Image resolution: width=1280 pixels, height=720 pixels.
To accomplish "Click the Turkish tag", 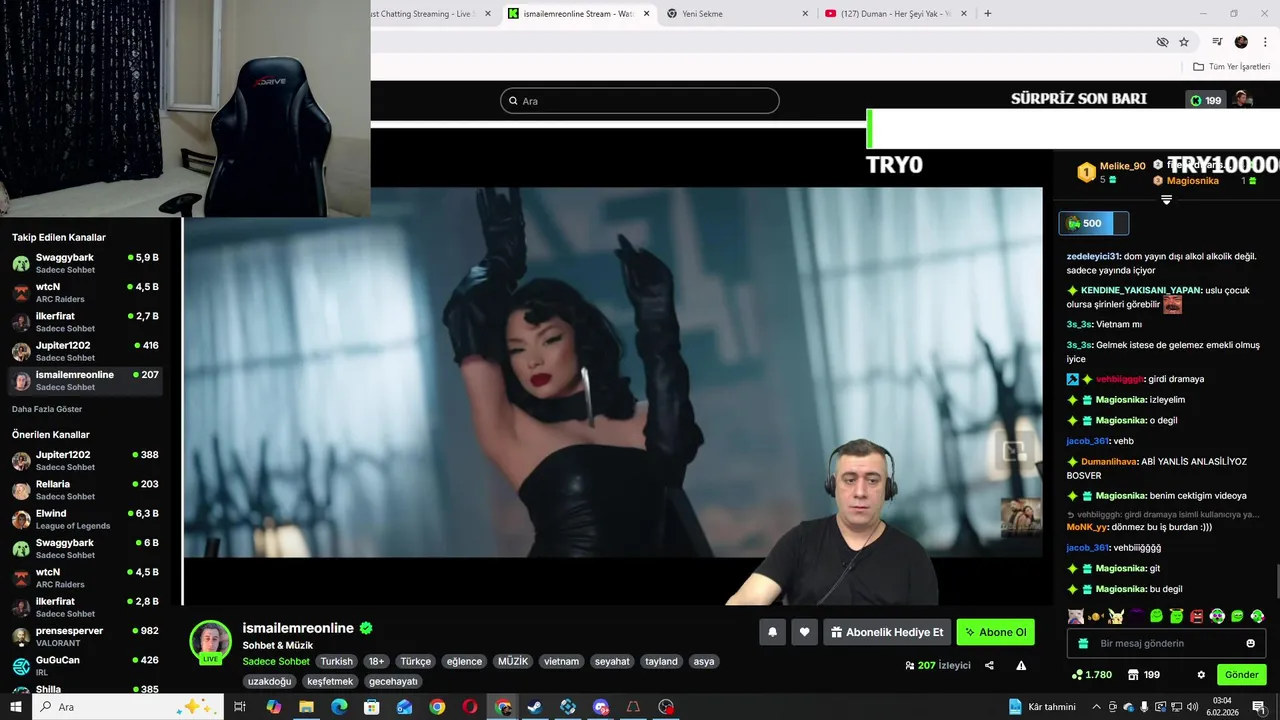I will 337,661.
